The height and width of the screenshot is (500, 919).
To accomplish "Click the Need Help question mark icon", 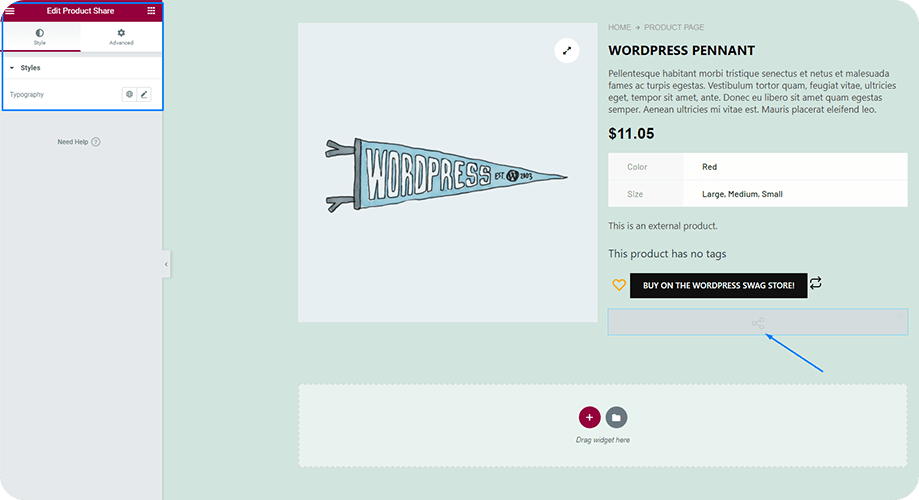I will (x=96, y=142).
